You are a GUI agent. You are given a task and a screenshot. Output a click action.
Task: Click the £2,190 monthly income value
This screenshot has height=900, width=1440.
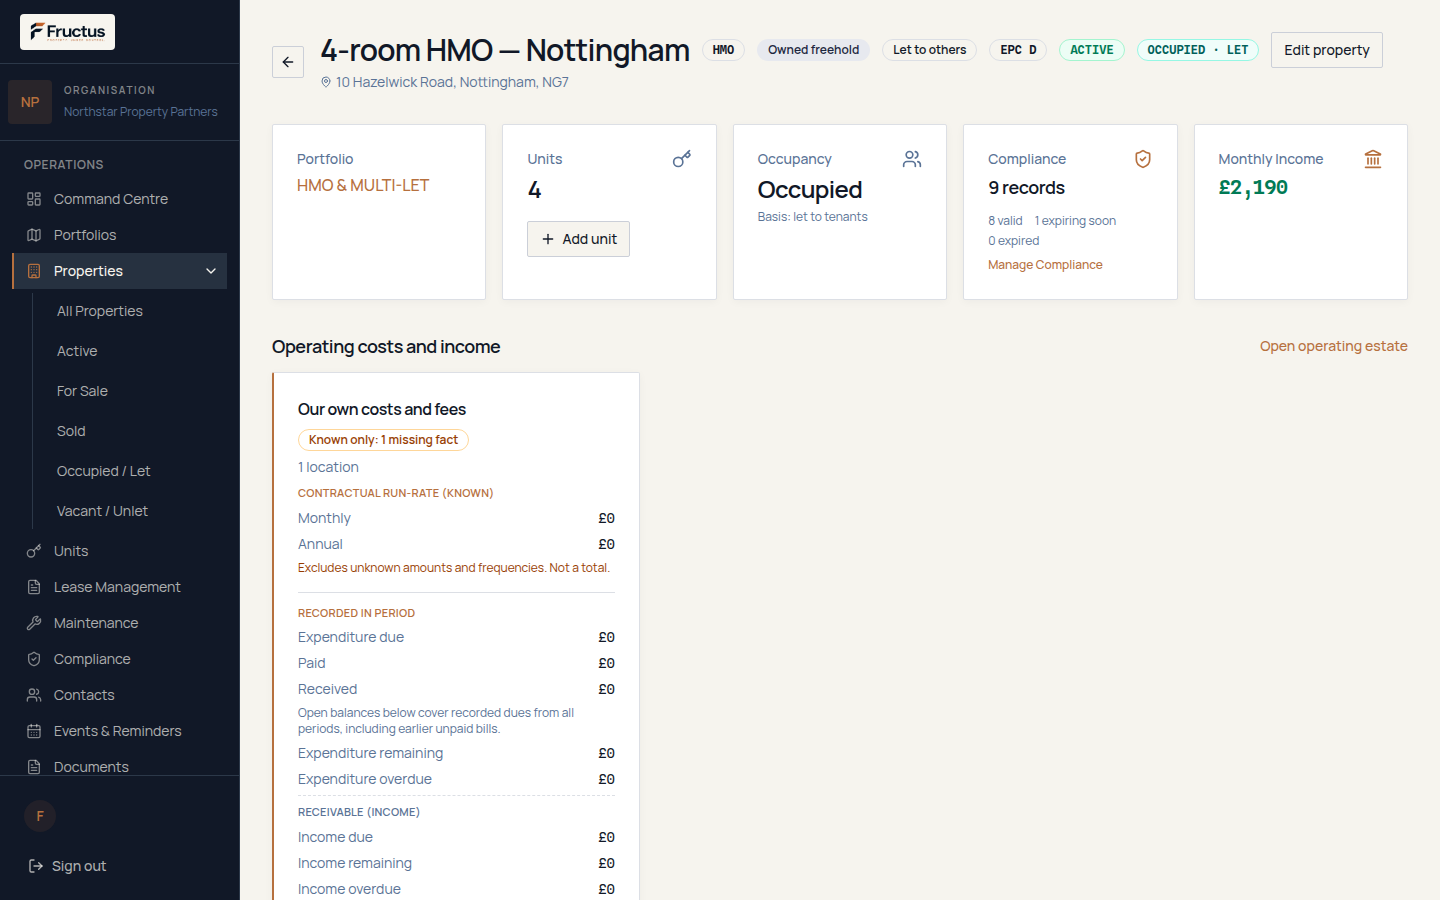point(1253,187)
